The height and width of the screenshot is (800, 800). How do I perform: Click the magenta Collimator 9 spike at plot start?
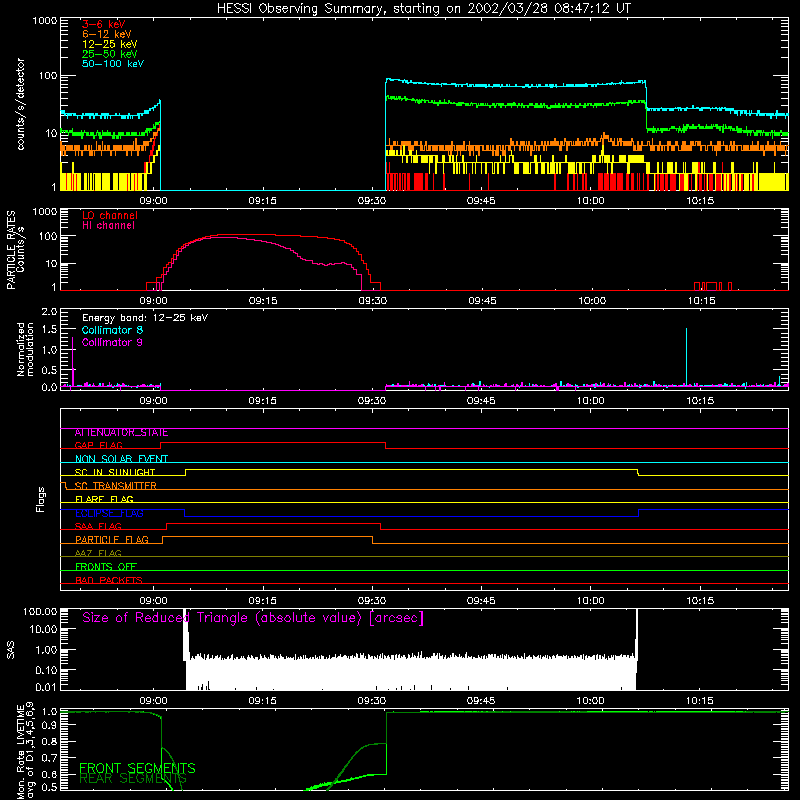73,361
